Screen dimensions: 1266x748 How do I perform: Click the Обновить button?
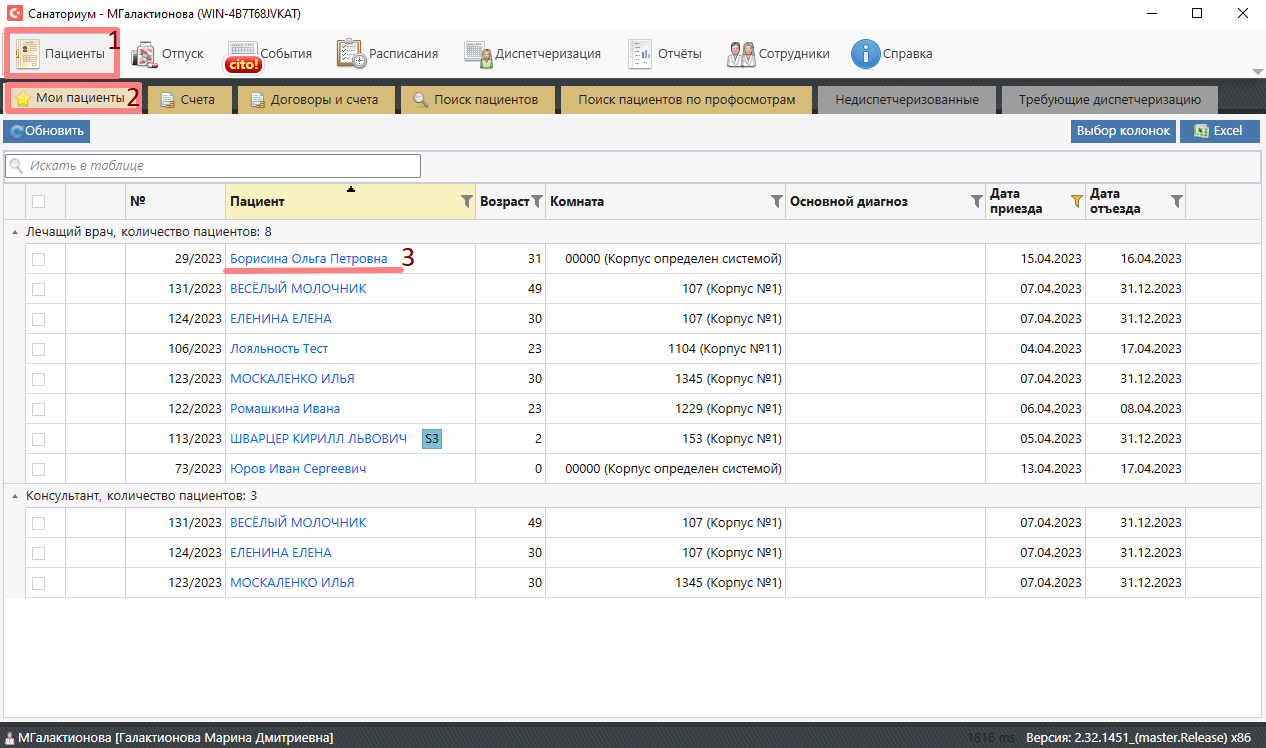tap(46, 131)
